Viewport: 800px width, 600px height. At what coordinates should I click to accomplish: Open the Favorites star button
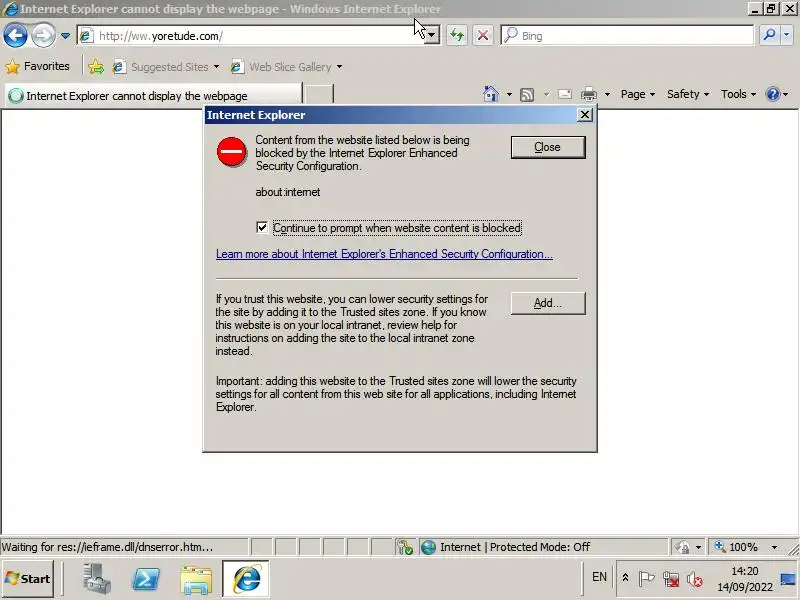click(x=38, y=66)
